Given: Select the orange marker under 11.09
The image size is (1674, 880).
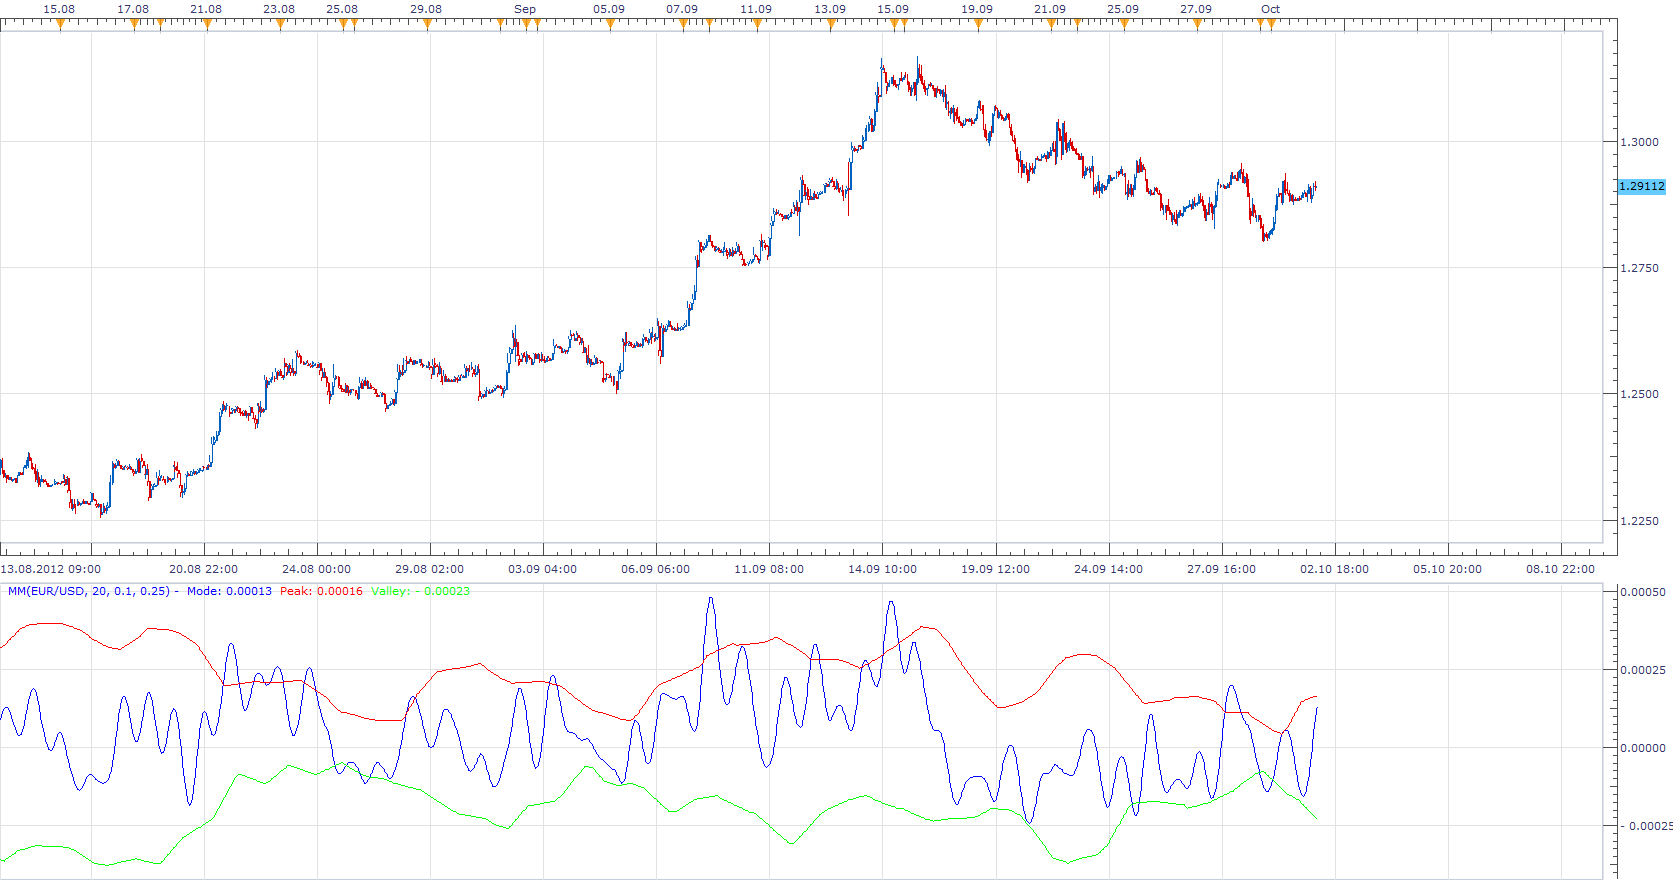Looking at the screenshot, I should tap(757, 25).
